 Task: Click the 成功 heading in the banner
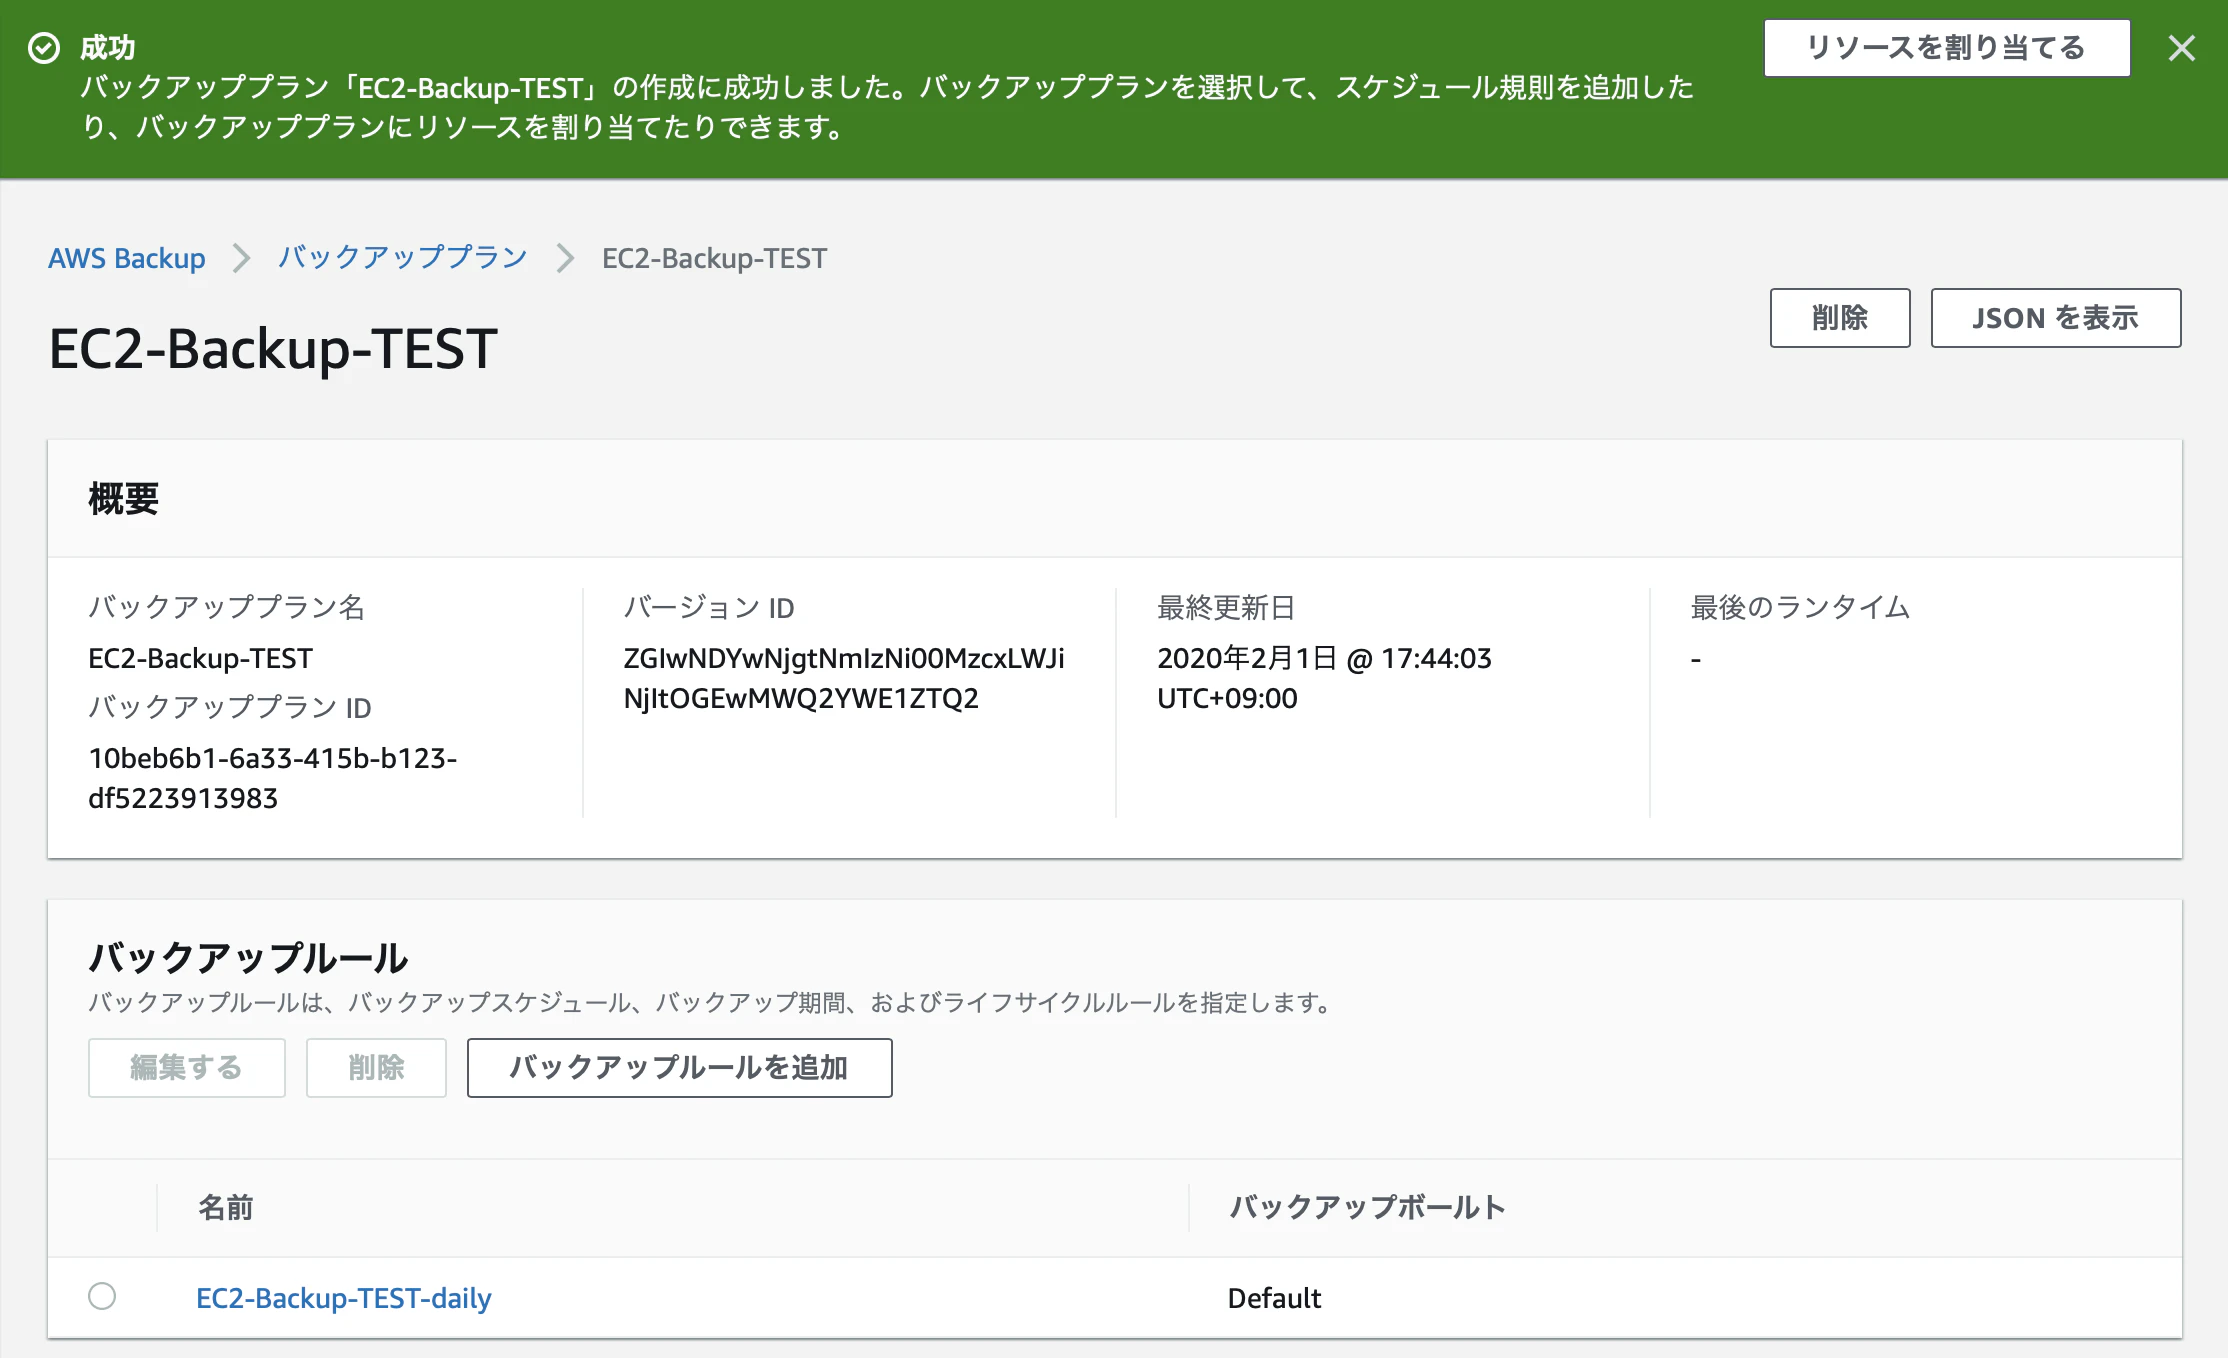108,47
